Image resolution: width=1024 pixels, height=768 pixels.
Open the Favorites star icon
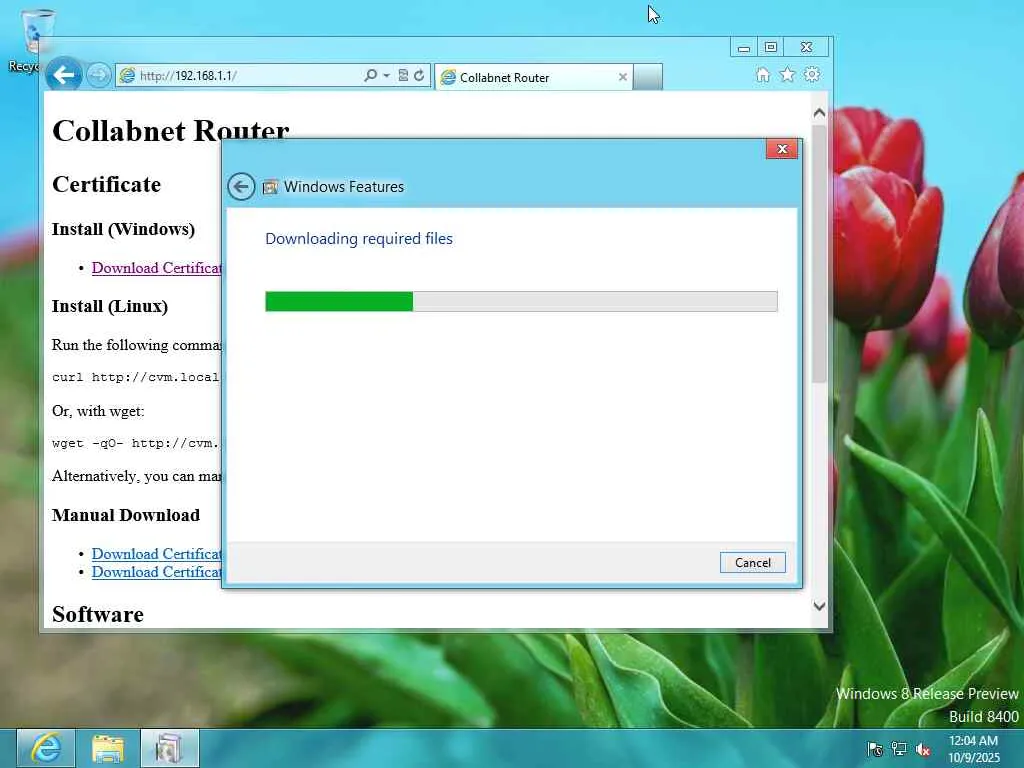point(788,74)
